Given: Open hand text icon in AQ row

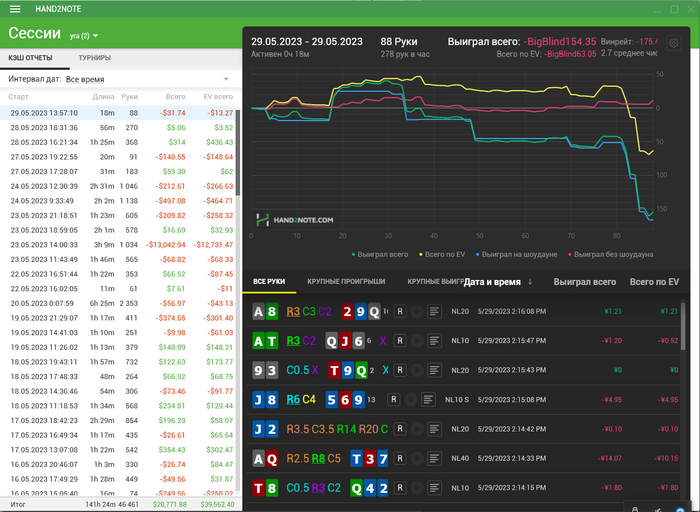Looking at the screenshot, I should tap(434, 458).
